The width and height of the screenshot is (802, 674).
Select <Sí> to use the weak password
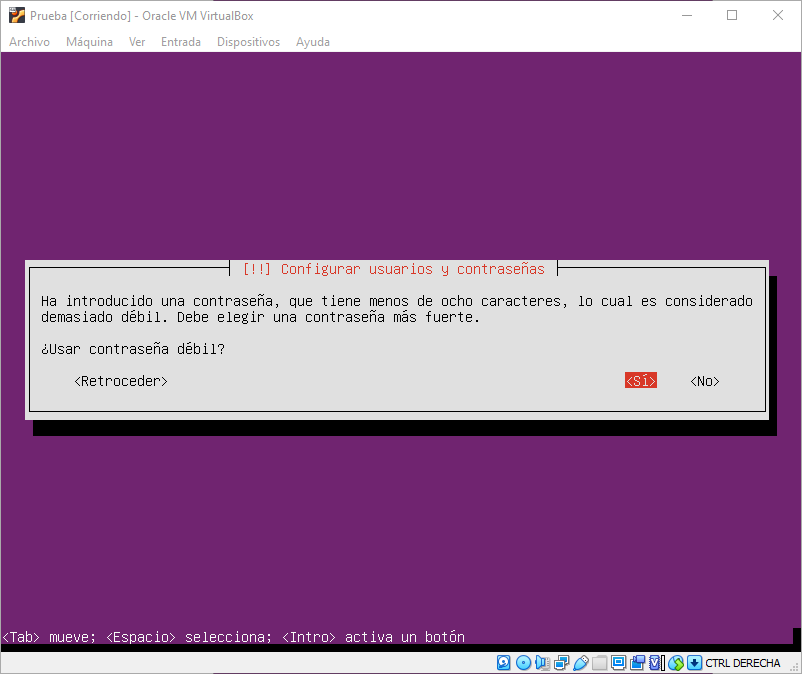pyautogui.click(x=641, y=381)
